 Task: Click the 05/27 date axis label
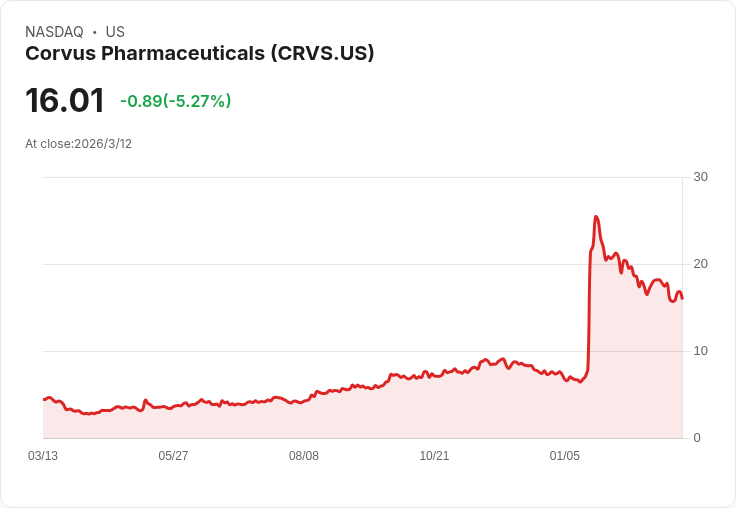(x=173, y=455)
